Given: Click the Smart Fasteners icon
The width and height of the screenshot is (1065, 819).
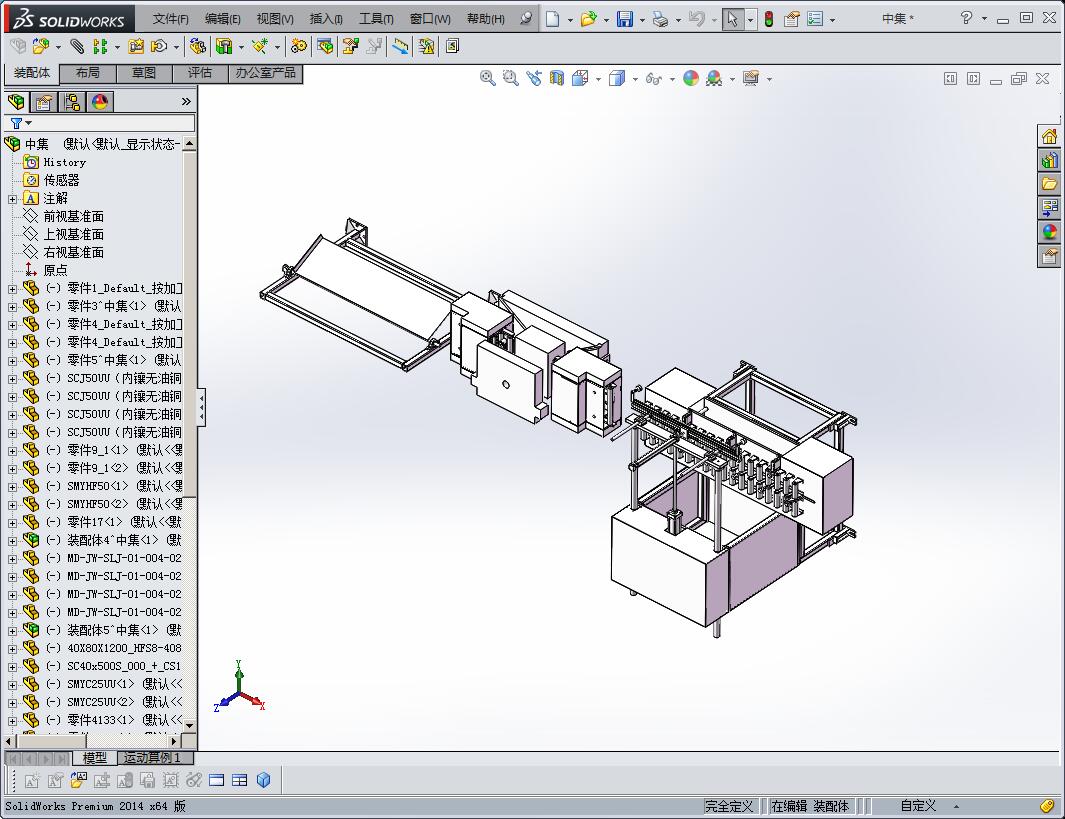Looking at the screenshot, I should [x=136, y=46].
